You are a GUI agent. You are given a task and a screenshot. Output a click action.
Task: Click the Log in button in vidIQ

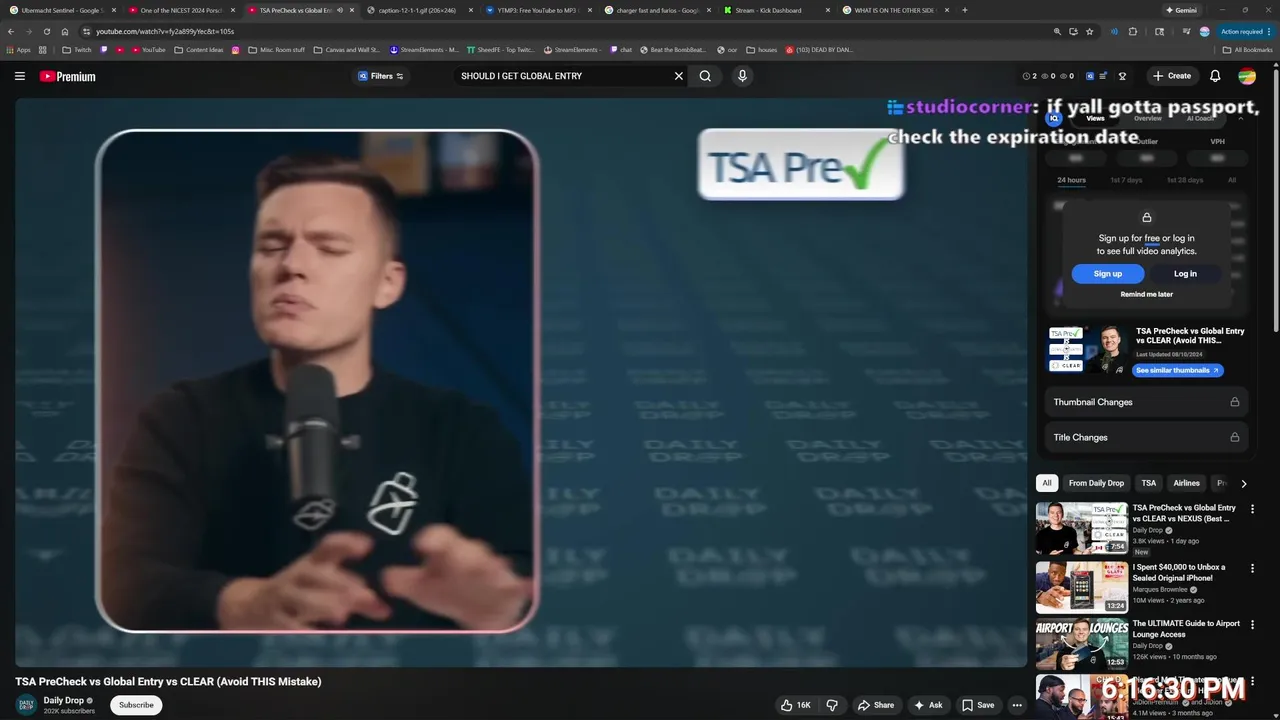click(1185, 273)
